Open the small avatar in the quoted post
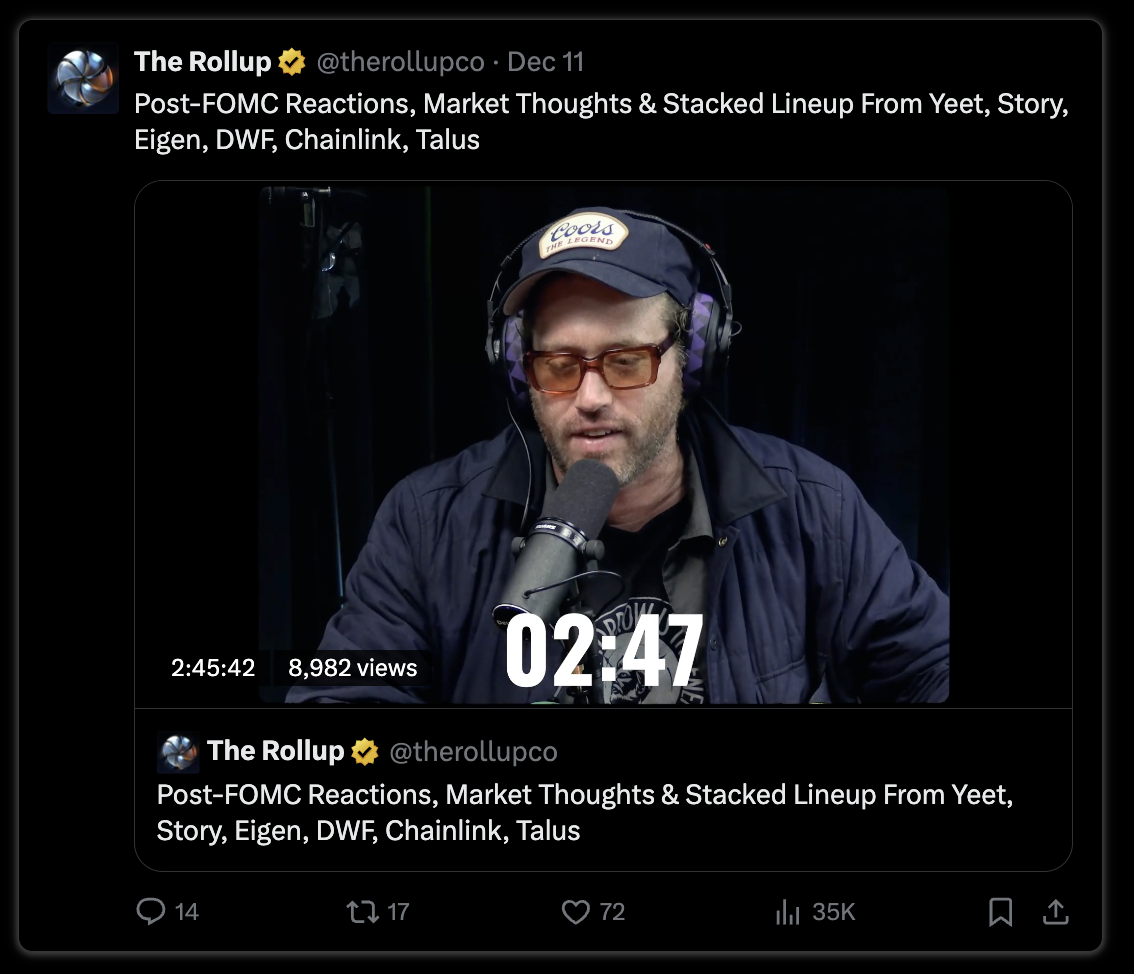This screenshot has width=1134, height=974. tap(177, 752)
